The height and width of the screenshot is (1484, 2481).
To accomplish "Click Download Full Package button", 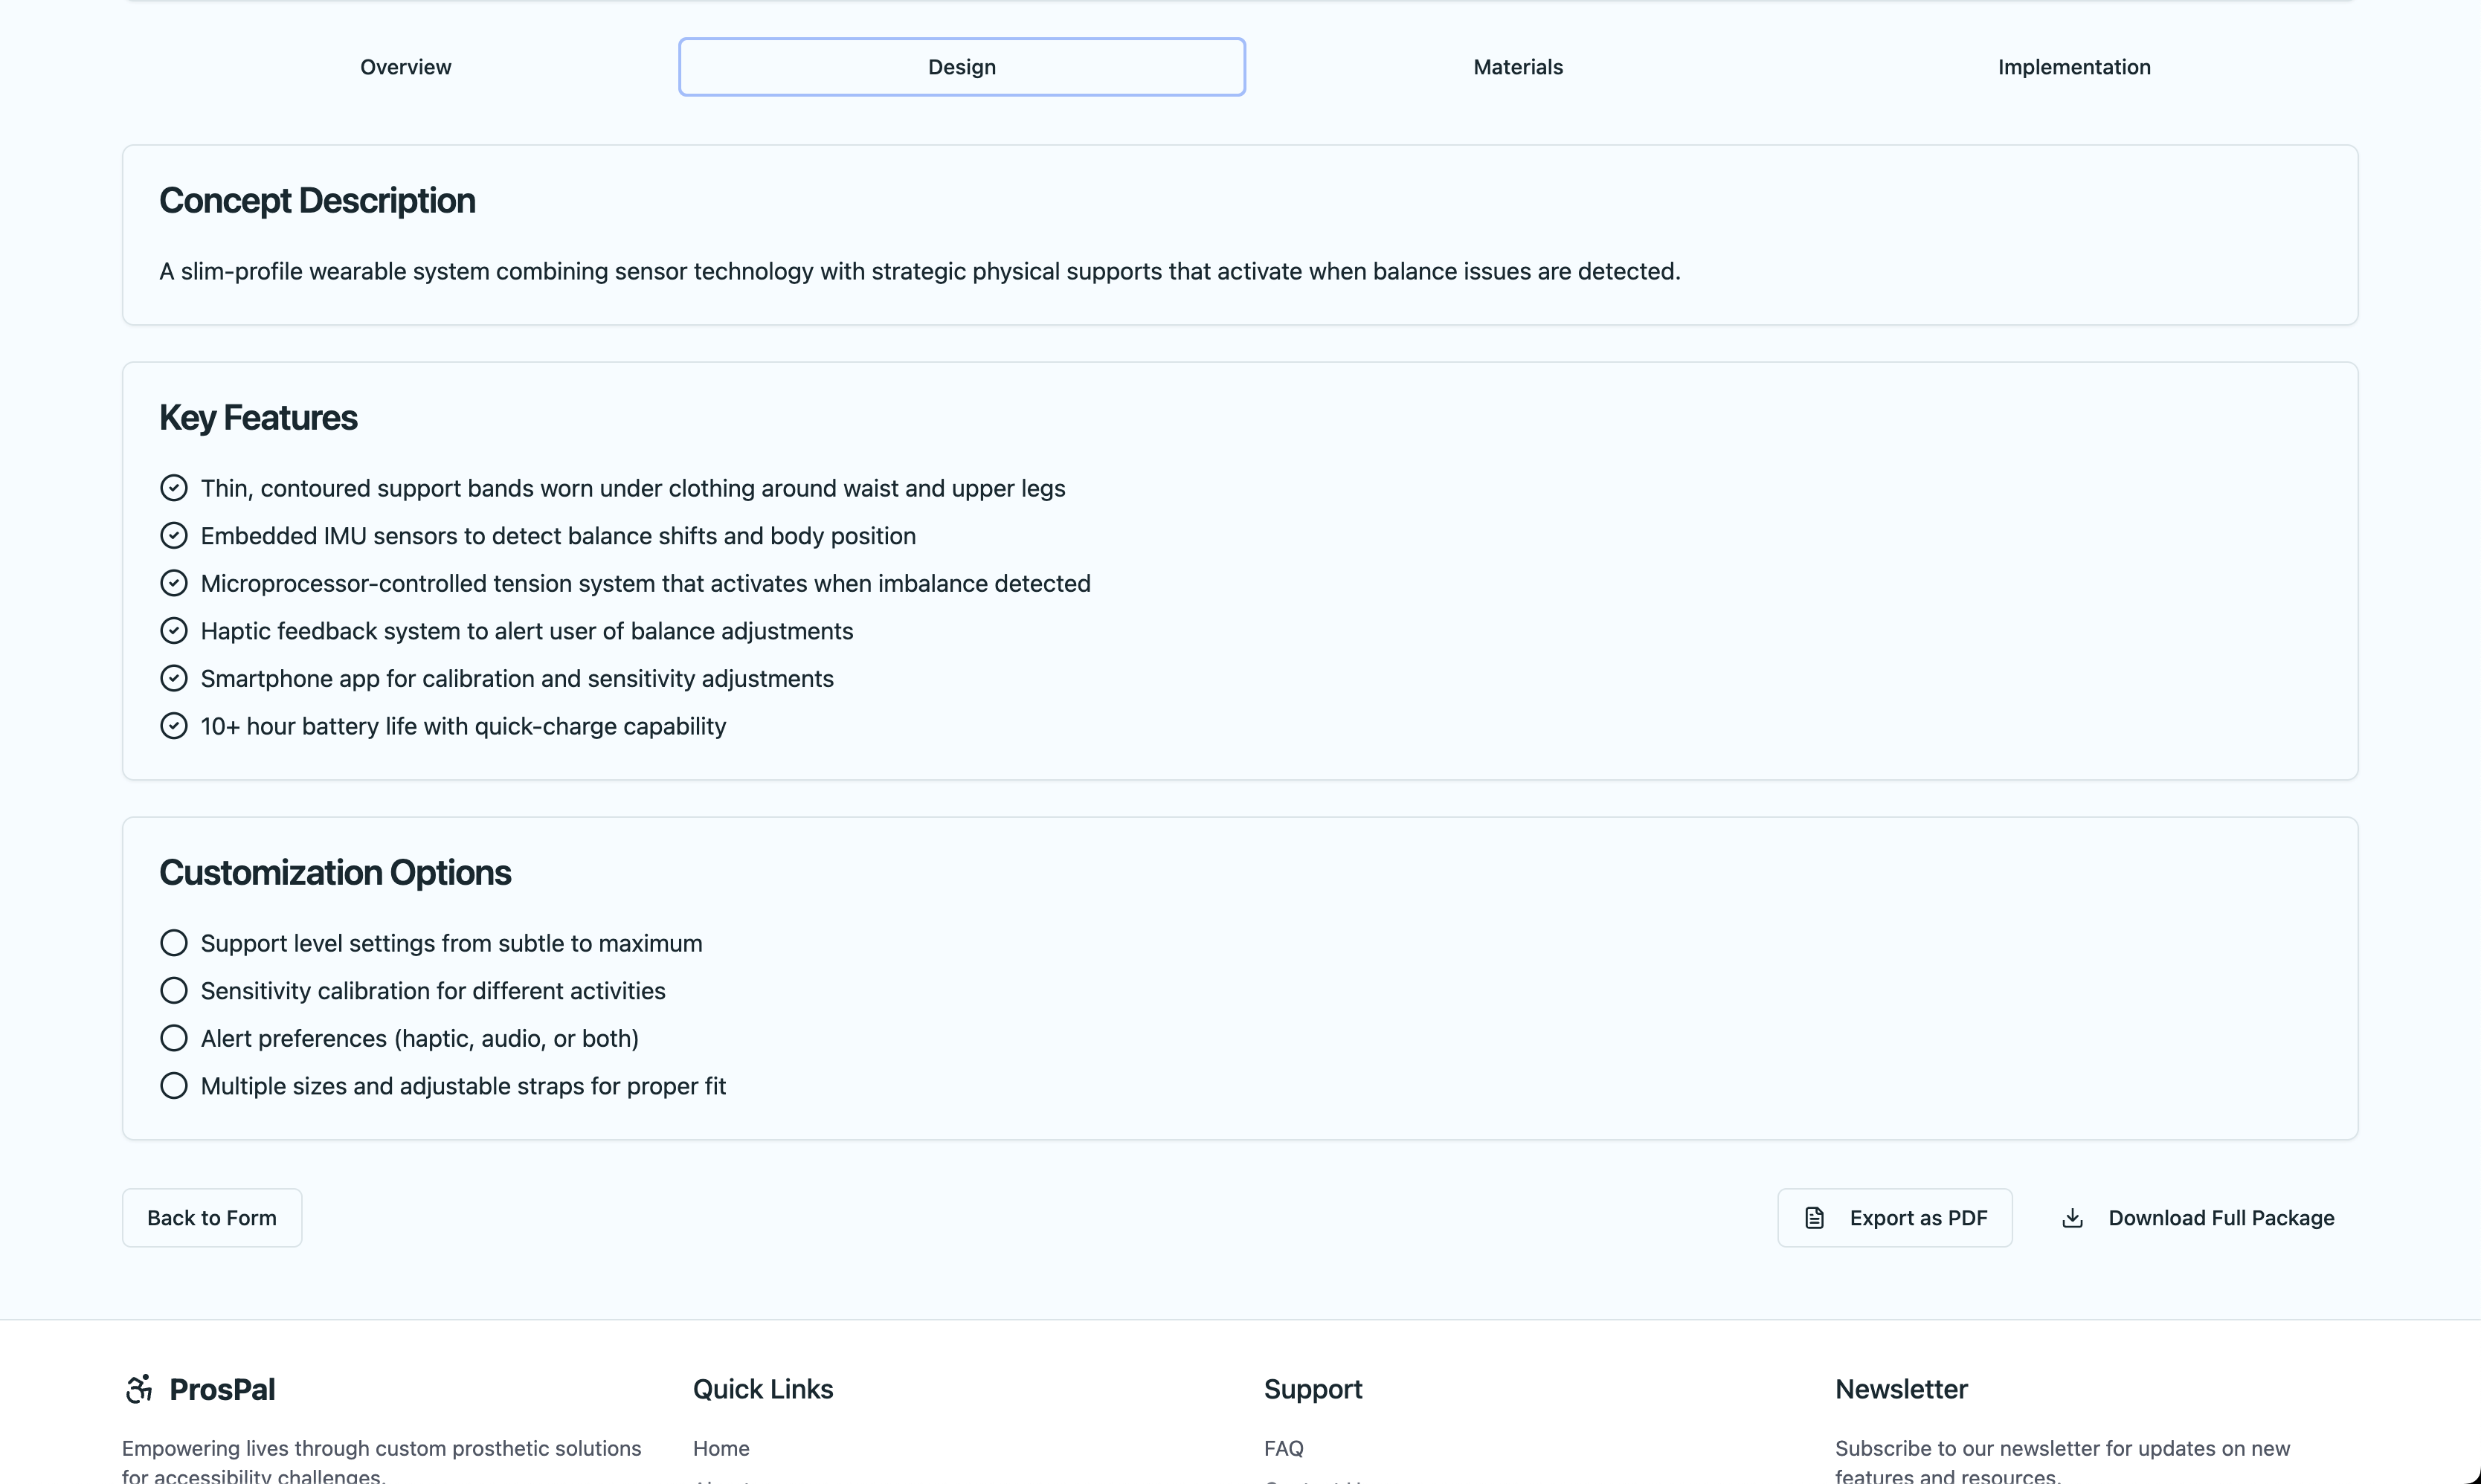I will [2197, 1217].
